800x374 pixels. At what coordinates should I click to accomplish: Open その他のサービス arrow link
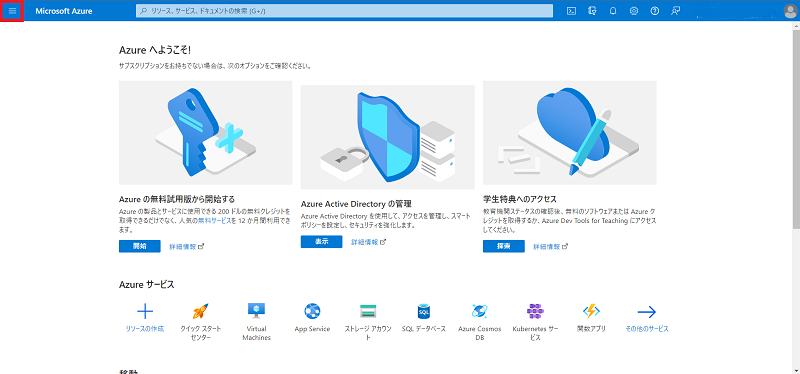point(646,312)
